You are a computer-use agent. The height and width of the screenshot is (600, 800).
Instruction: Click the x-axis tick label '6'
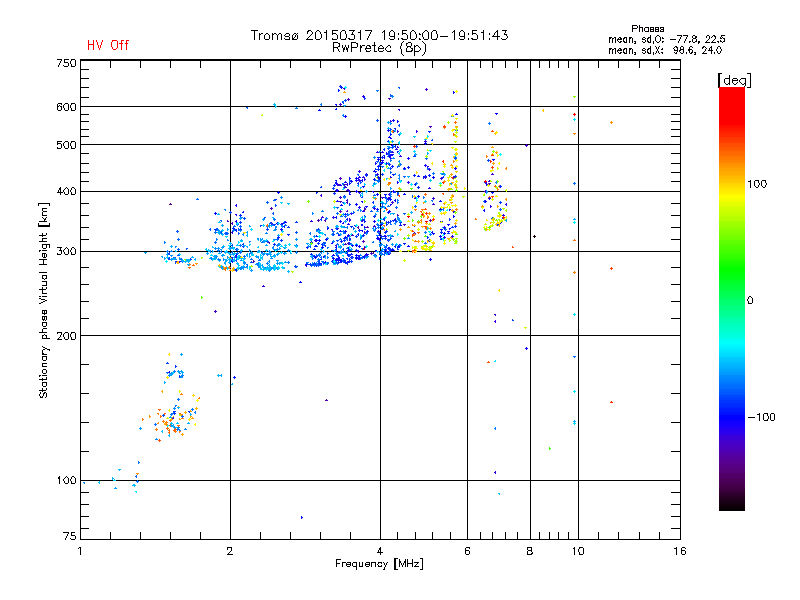[x=467, y=551]
